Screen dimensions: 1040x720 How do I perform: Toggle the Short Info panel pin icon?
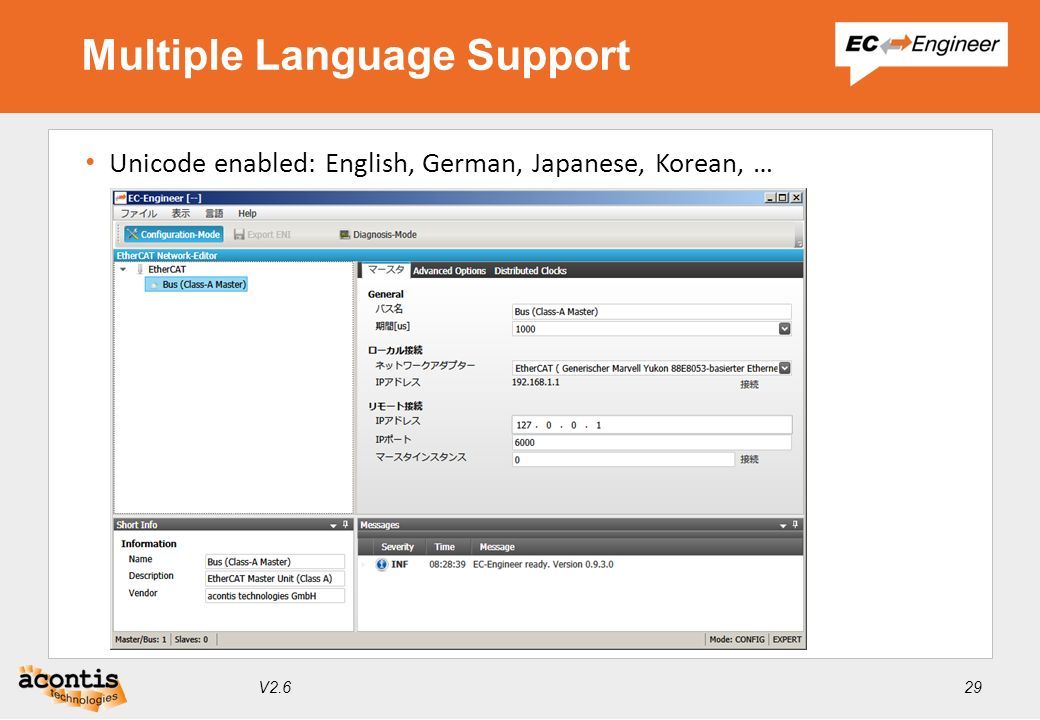346,524
